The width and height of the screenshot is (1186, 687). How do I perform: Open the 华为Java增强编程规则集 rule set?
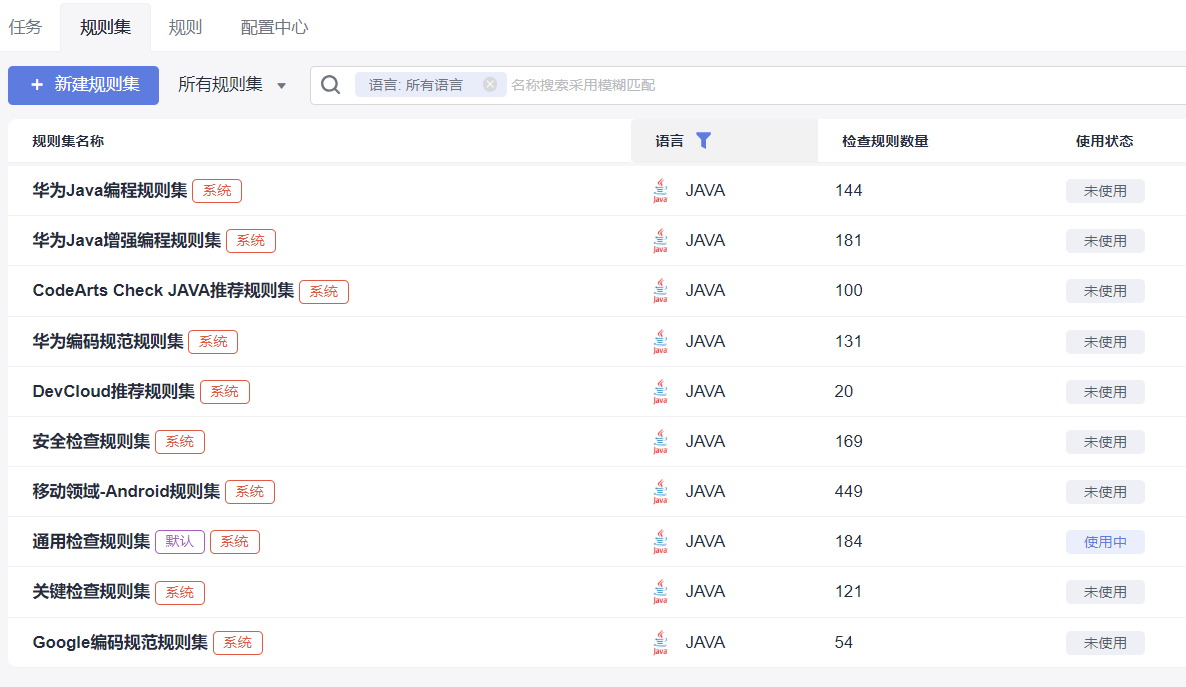click(127, 241)
